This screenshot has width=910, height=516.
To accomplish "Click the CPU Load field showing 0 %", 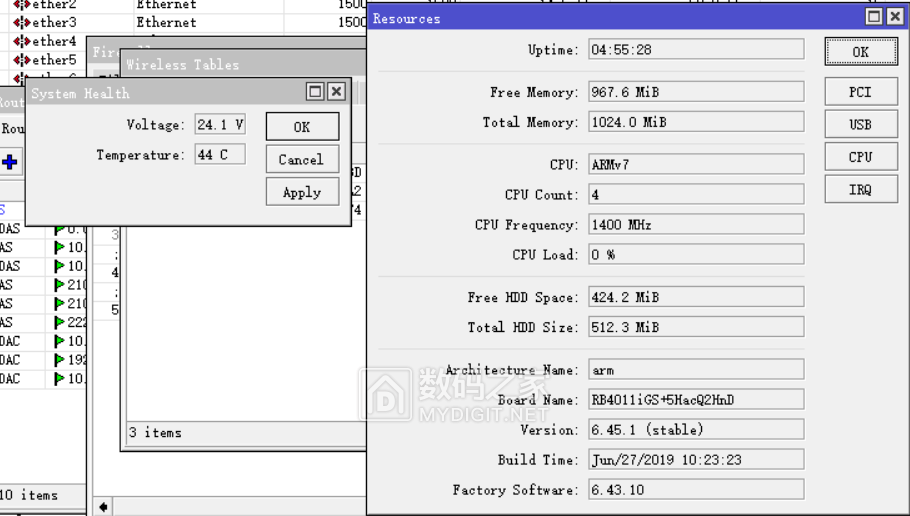I will tap(696, 254).
